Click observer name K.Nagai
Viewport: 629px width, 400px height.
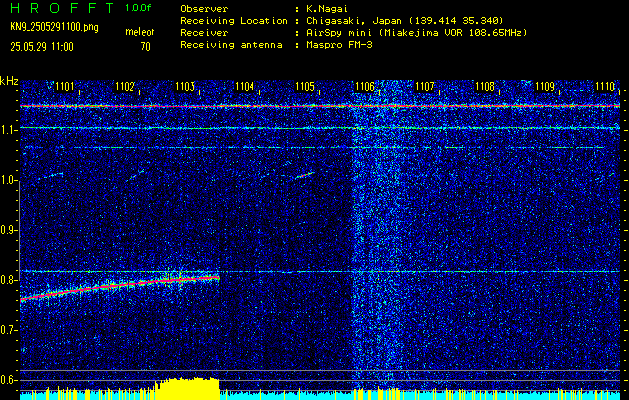(325, 8)
